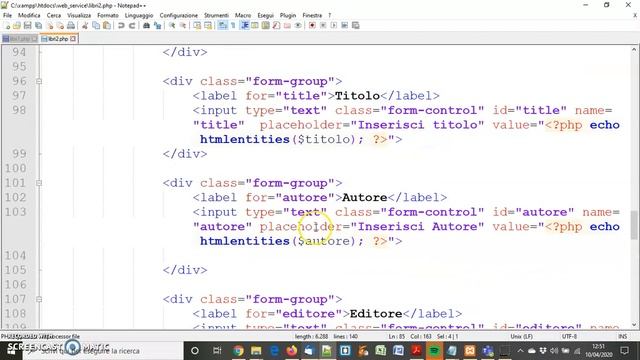Screen dimensions: 640x360
Task: Open the user defined language icon
Action: (x=255, y=25)
